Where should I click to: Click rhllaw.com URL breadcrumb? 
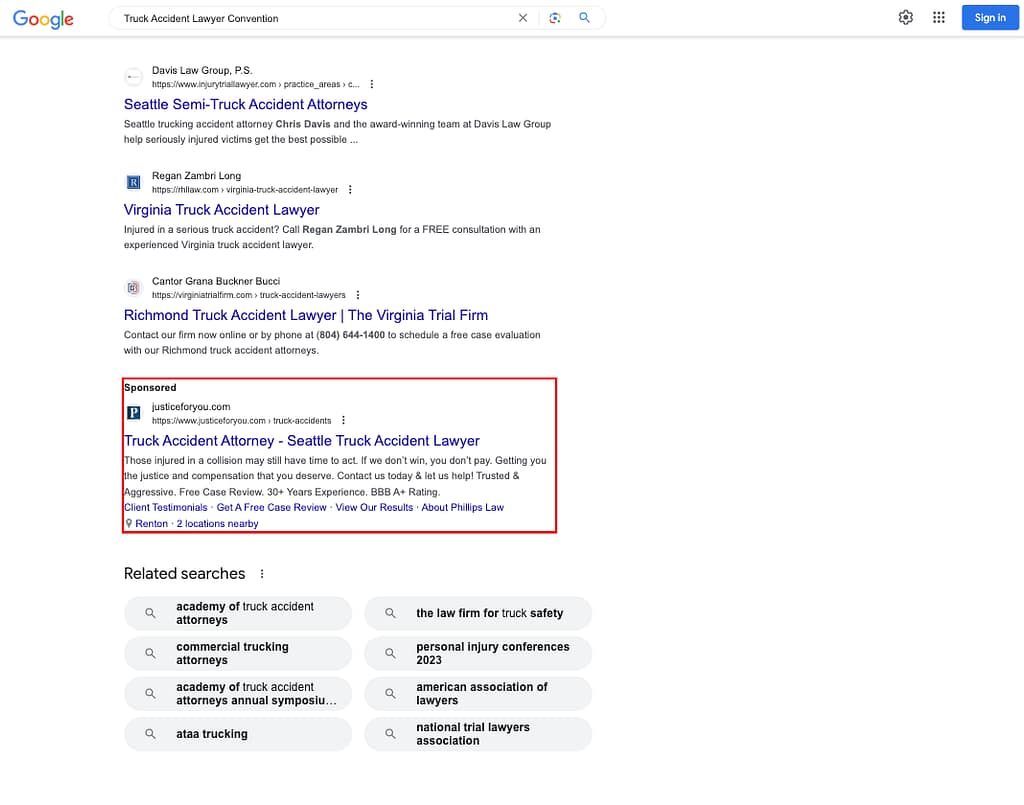(x=245, y=190)
